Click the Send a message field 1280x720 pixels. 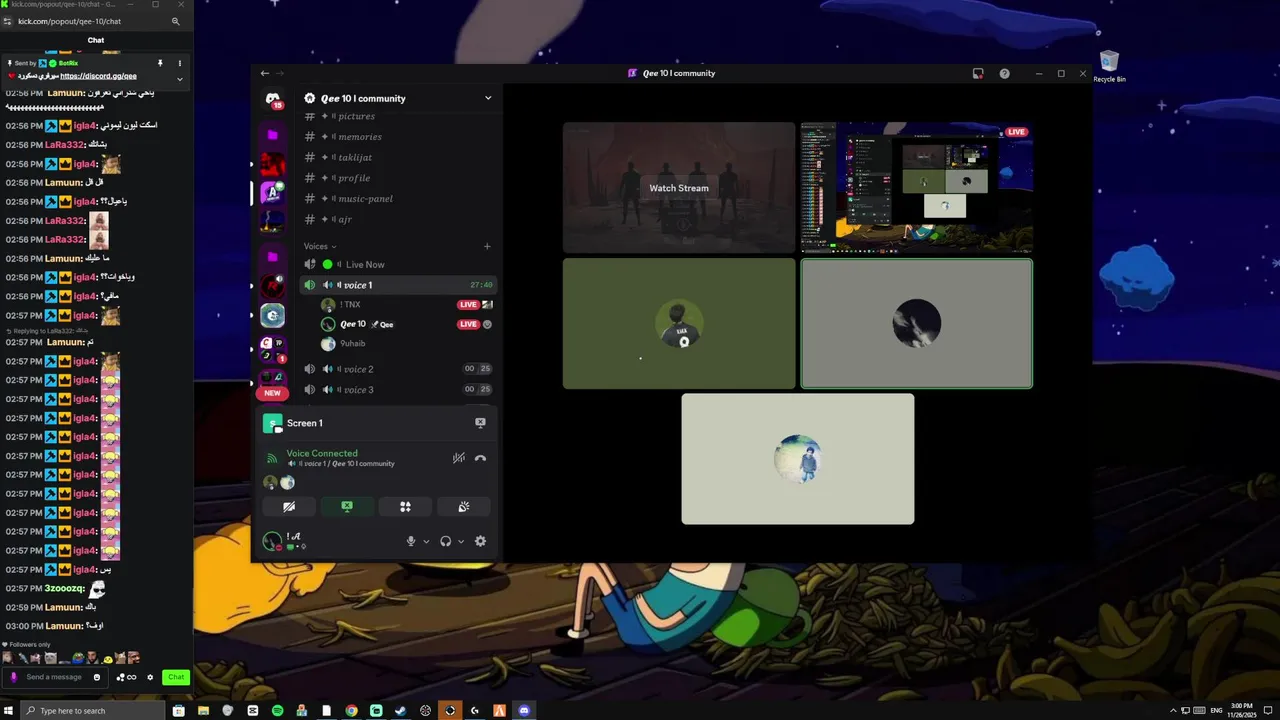pyautogui.click(x=57, y=677)
